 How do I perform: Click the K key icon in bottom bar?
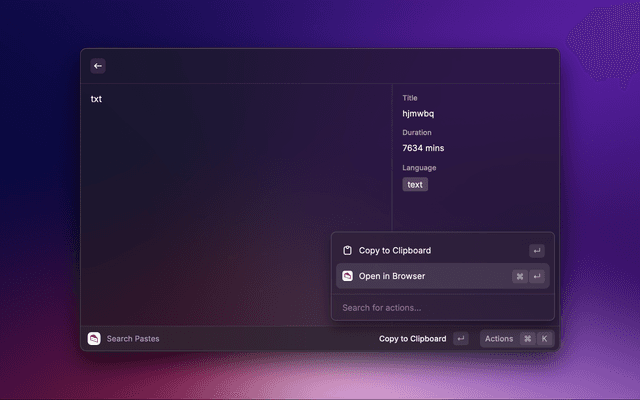[x=544, y=339]
